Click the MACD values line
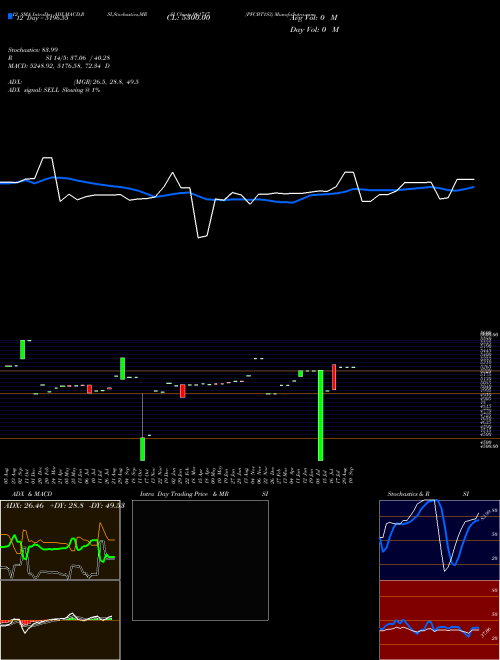The height and width of the screenshot is (660, 500). point(59,66)
